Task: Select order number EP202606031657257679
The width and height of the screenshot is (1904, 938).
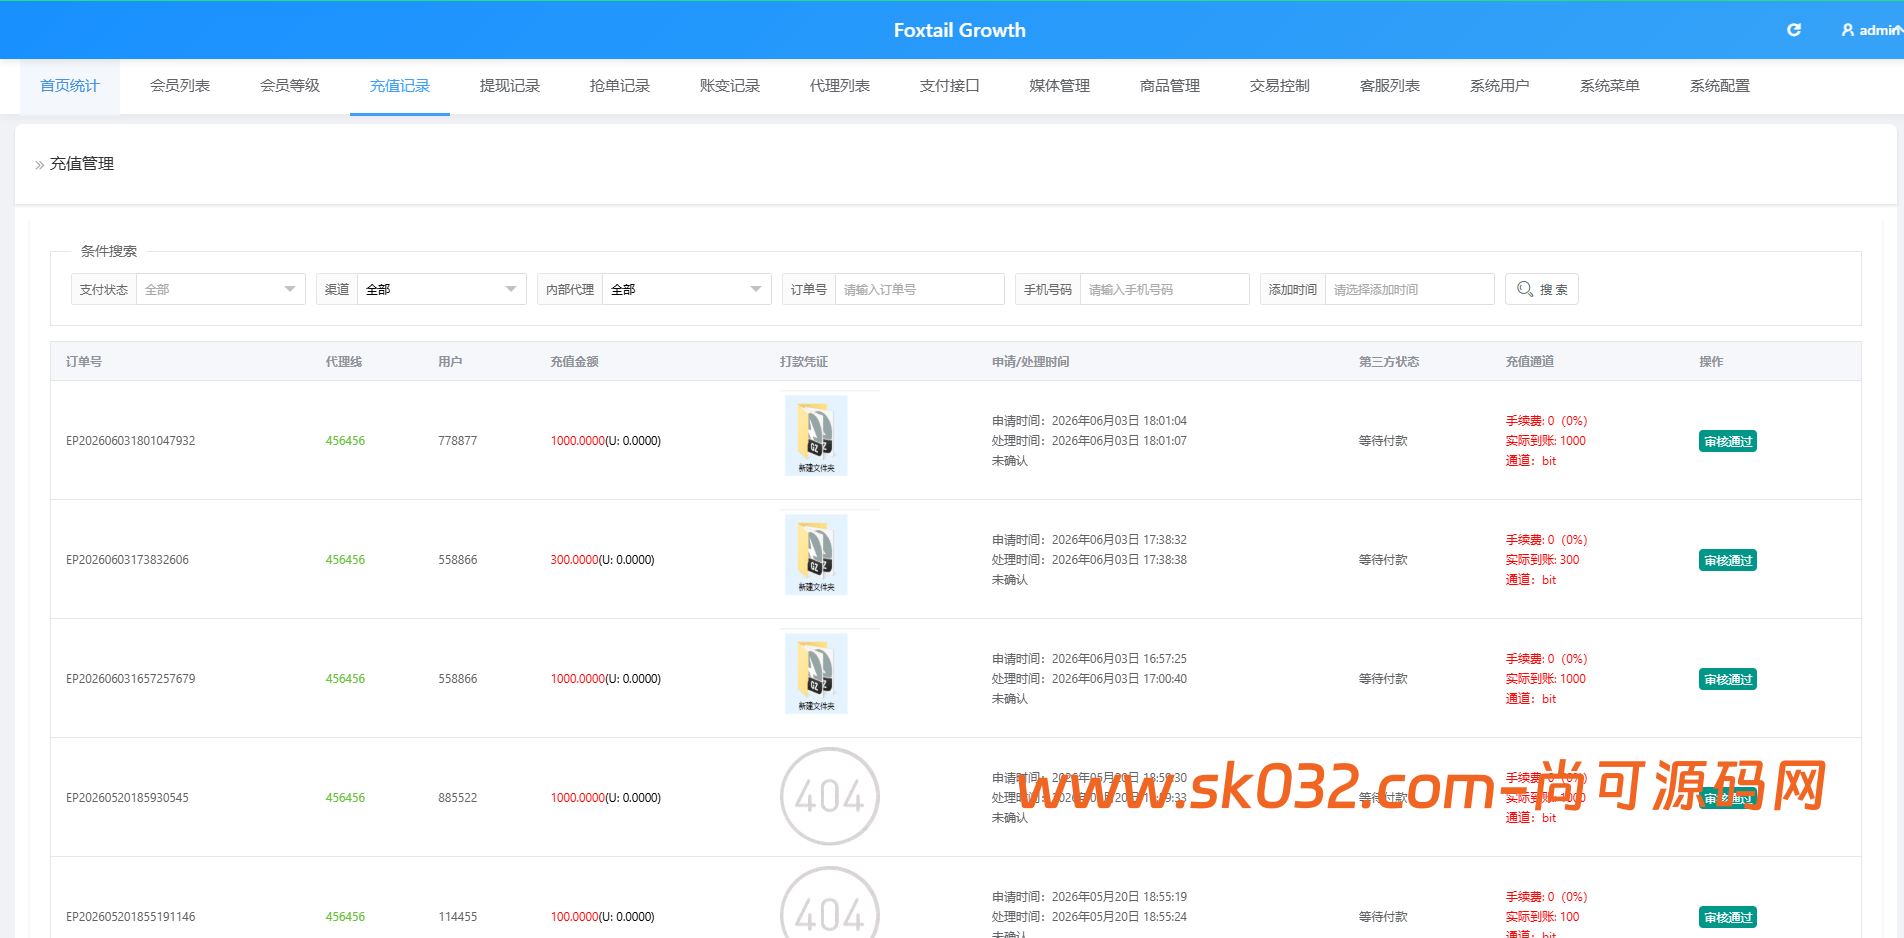Action: (131, 679)
